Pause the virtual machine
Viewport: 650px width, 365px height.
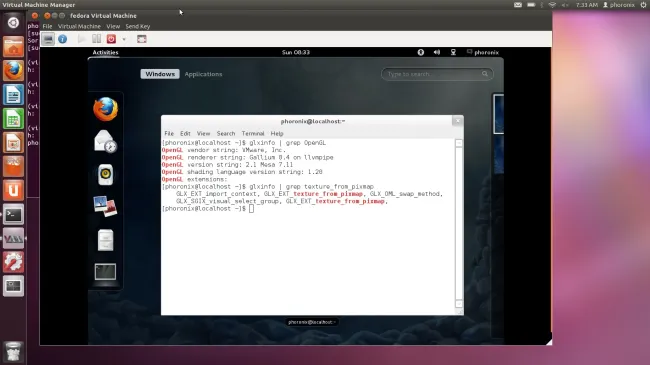[97, 39]
